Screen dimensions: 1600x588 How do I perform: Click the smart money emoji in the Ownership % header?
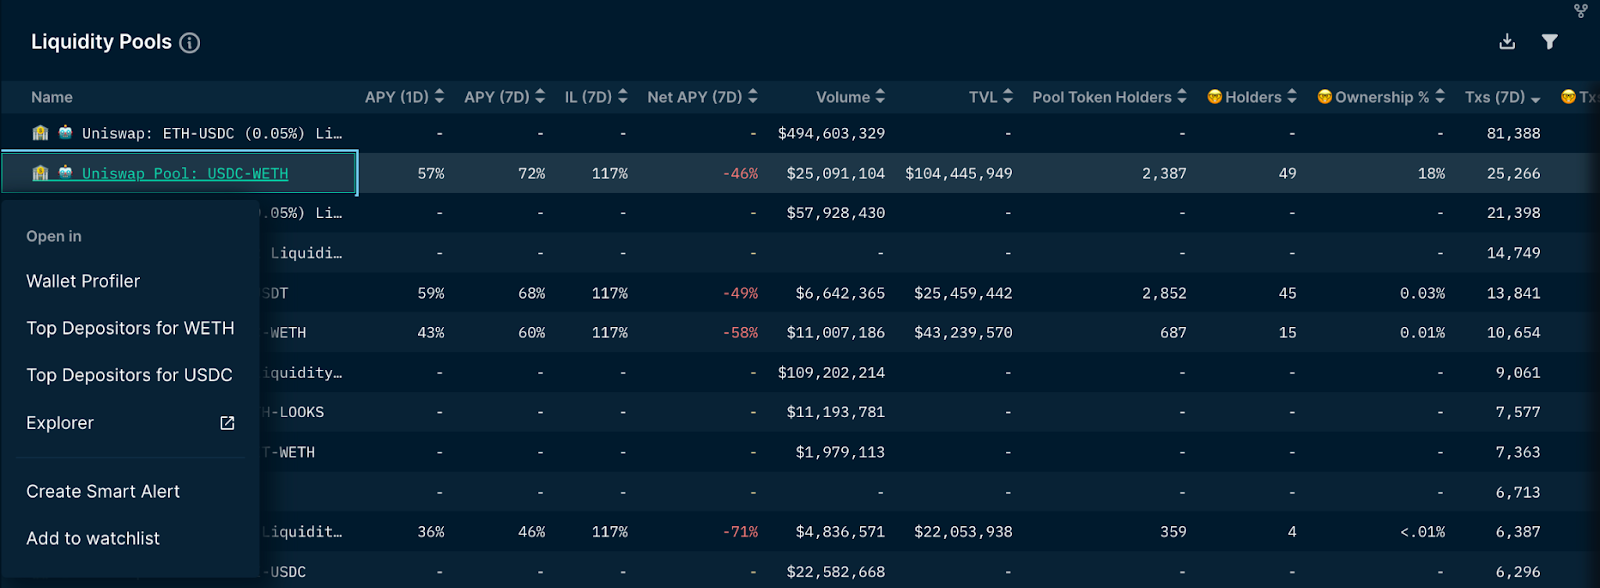coord(1324,97)
